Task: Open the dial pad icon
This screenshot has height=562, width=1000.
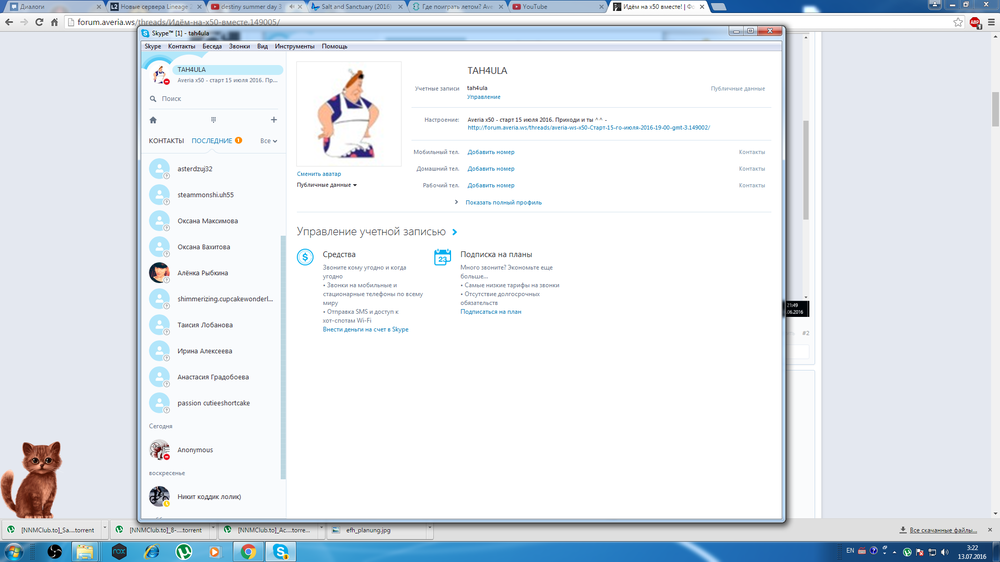Action: click(x=213, y=120)
